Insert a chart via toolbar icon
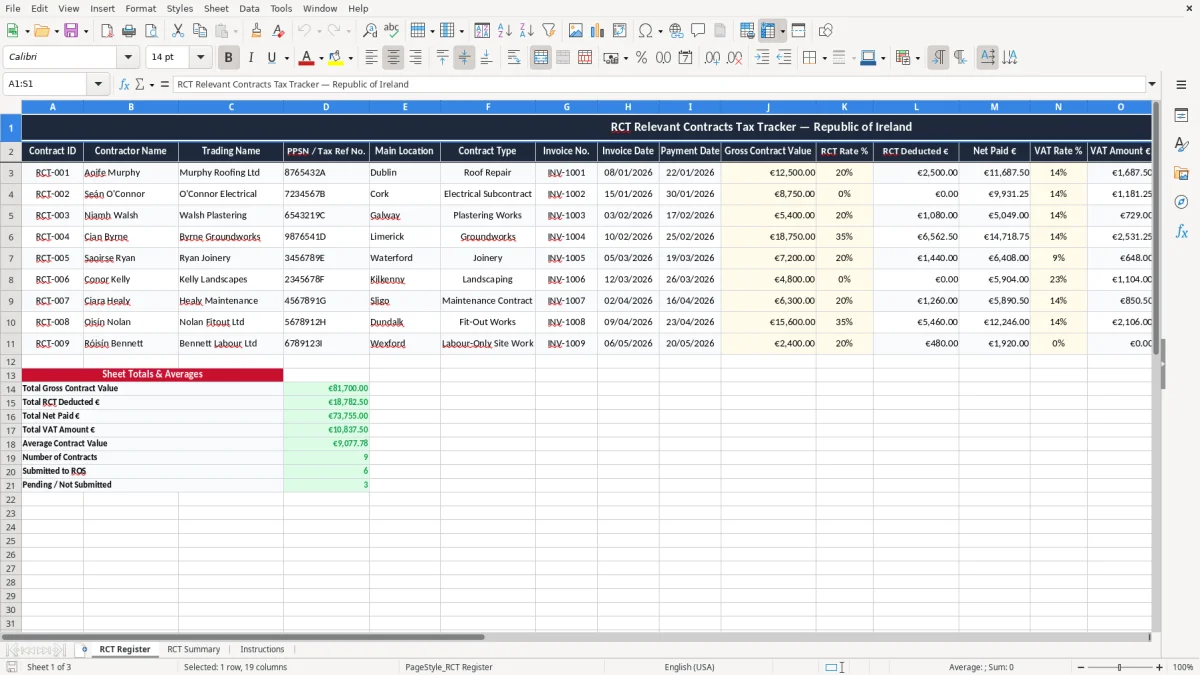The width and height of the screenshot is (1200, 675). tap(598, 31)
